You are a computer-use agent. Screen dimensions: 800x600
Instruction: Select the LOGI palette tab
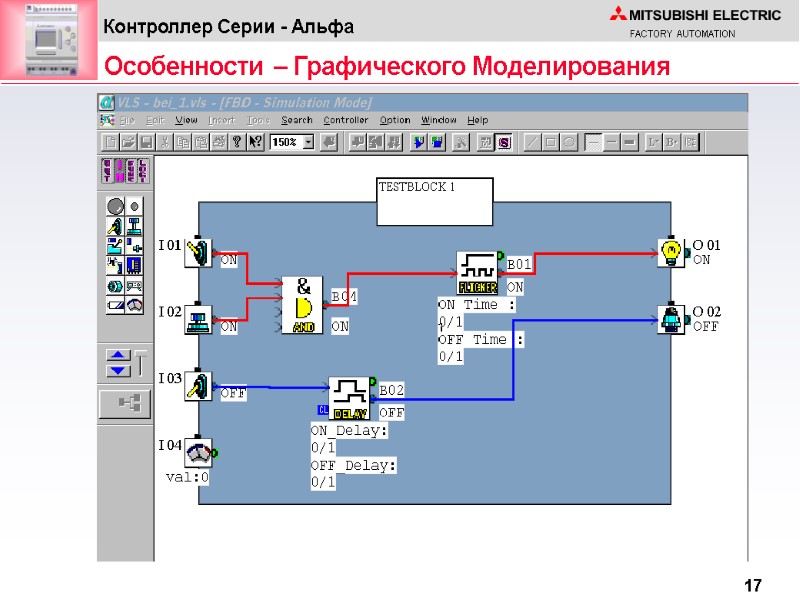click(143, 170)
